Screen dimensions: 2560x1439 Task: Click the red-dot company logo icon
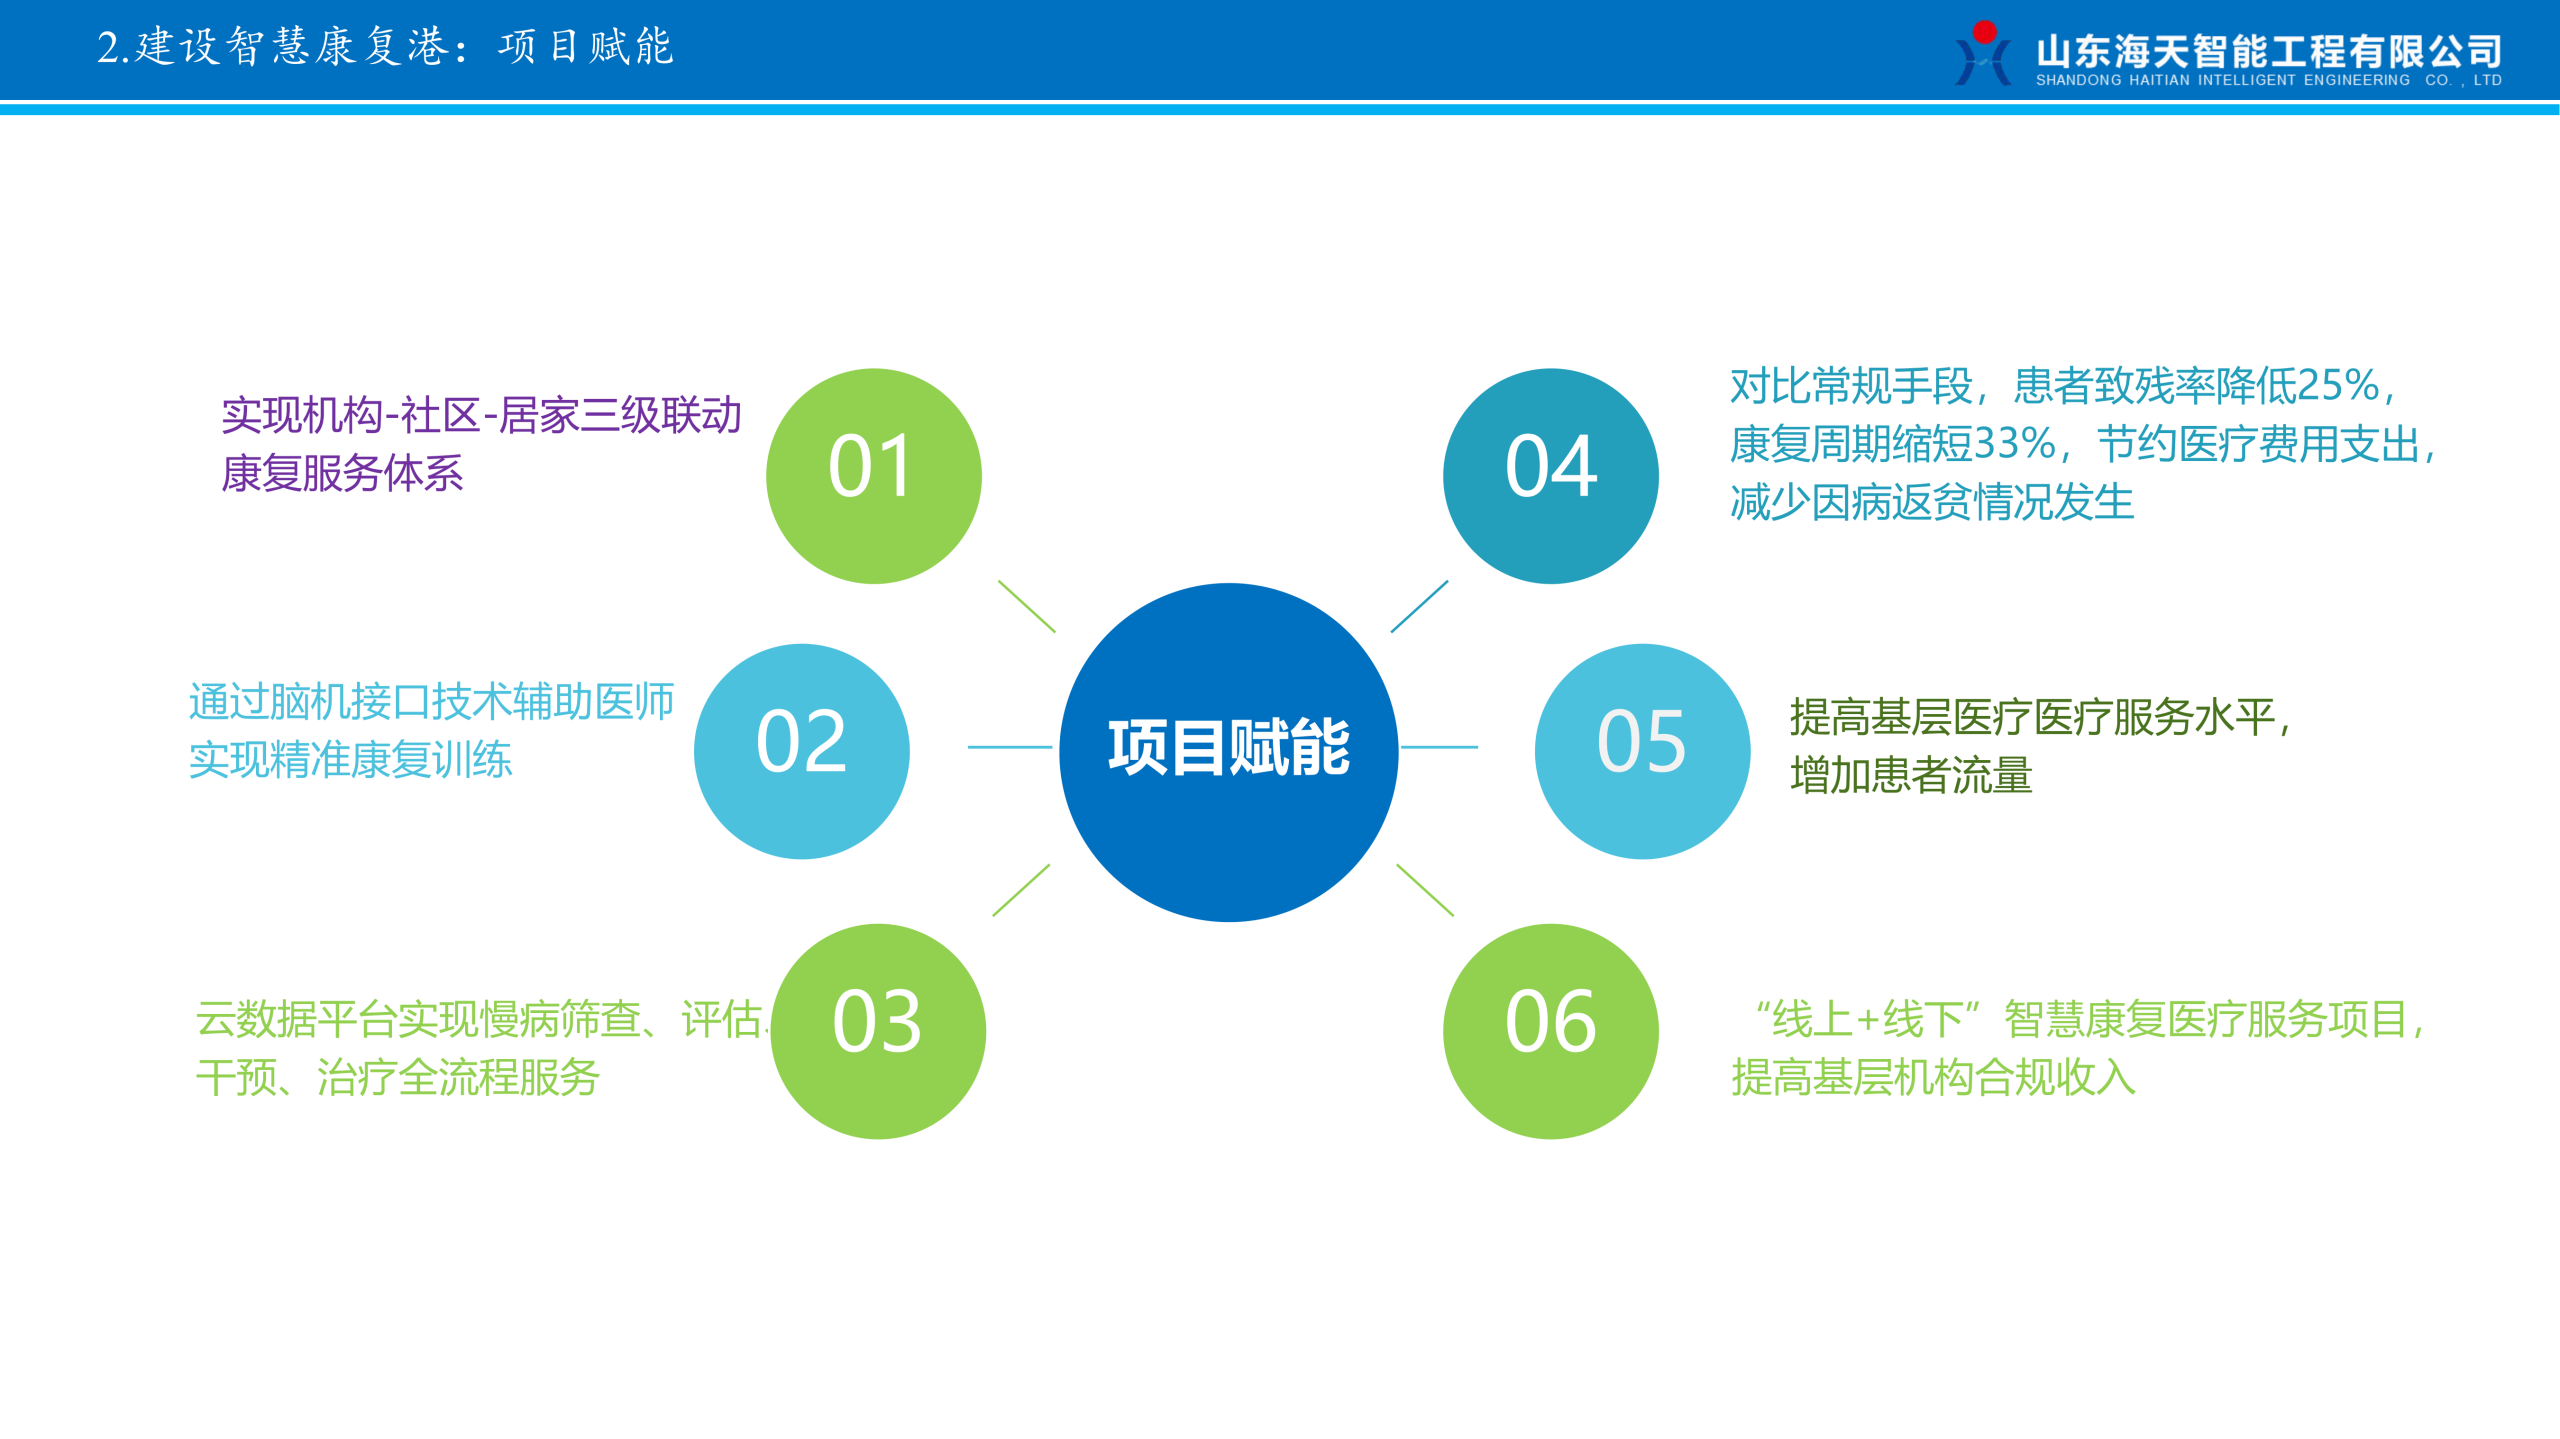1983,53
